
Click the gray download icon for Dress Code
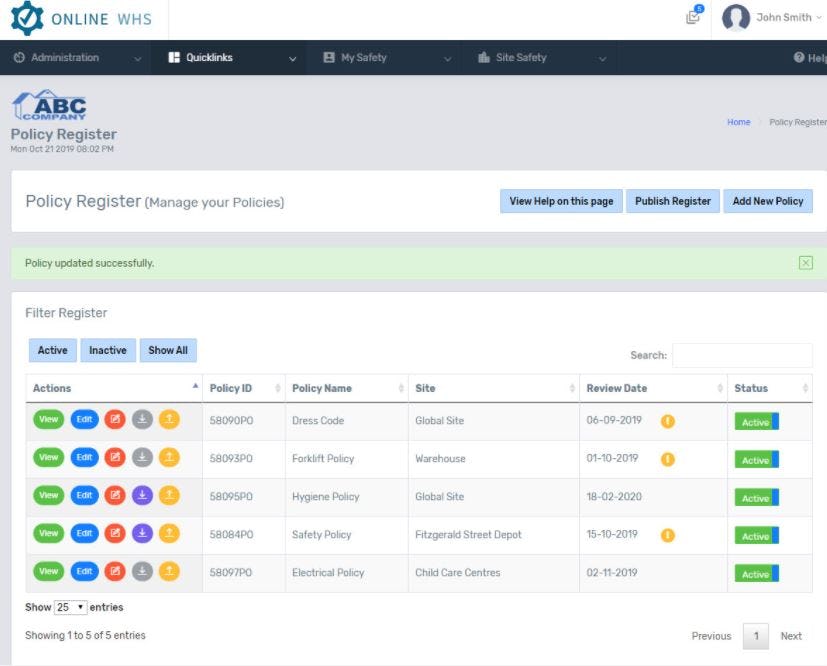pos(139,419)
